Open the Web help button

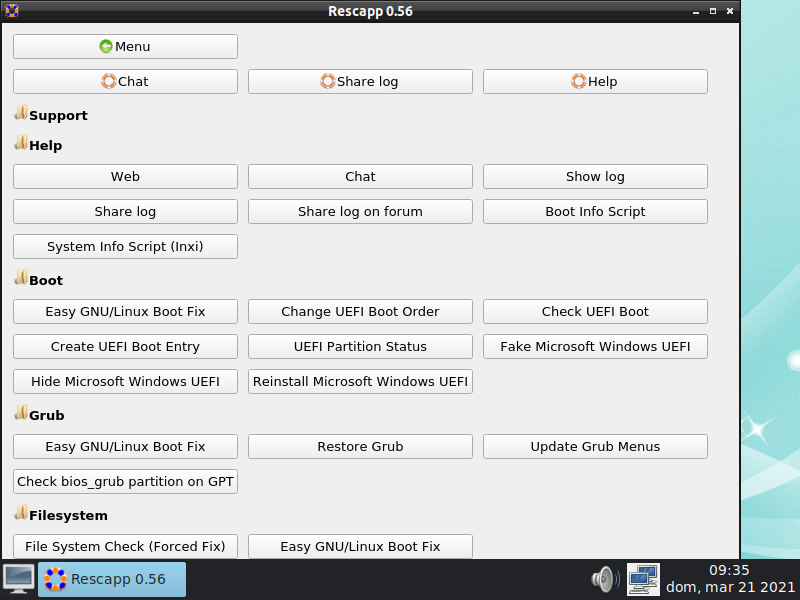pyautogui.click(x=125, y=177)
